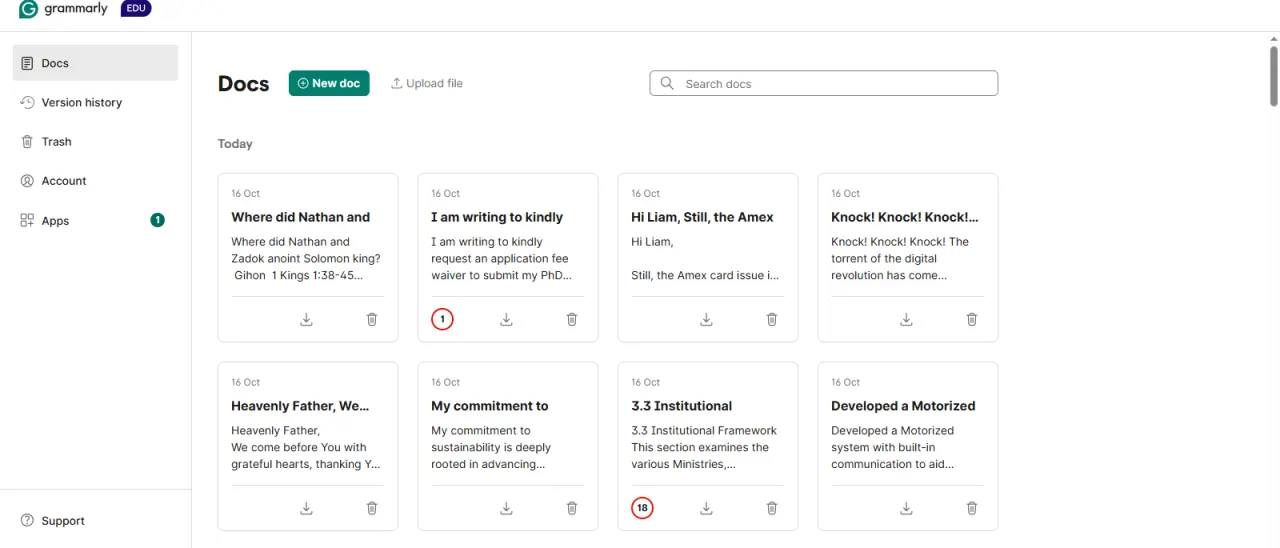This screenshot has width=1280, height=548.
Task: Open 'Knock! Knock! Knock!...' document title
Action: pos(905,217)
